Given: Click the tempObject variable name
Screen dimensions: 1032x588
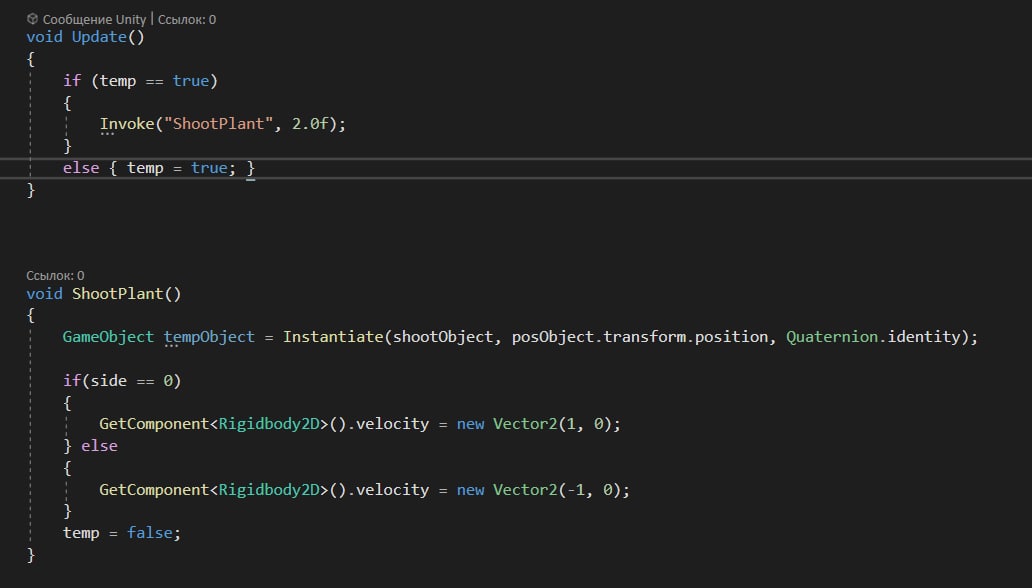Looking at the screenshot, I should click(x=209, y=337).
